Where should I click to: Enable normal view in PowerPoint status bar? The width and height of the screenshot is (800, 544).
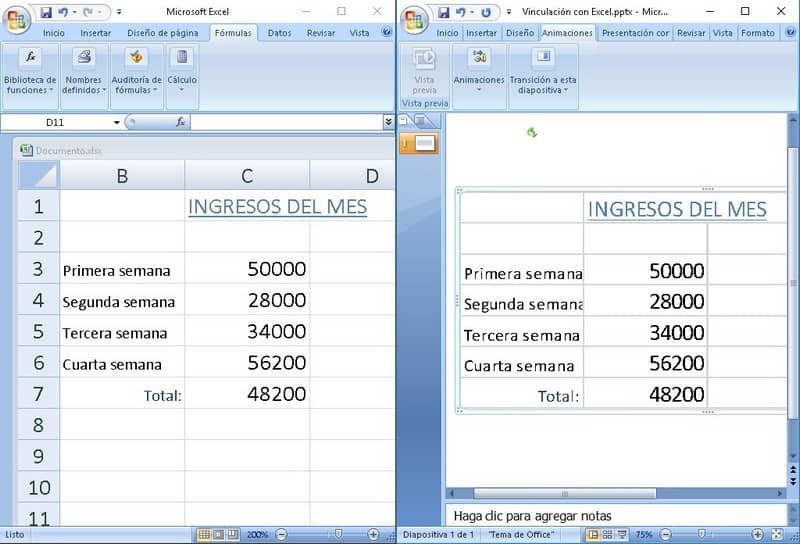(592, 534)
